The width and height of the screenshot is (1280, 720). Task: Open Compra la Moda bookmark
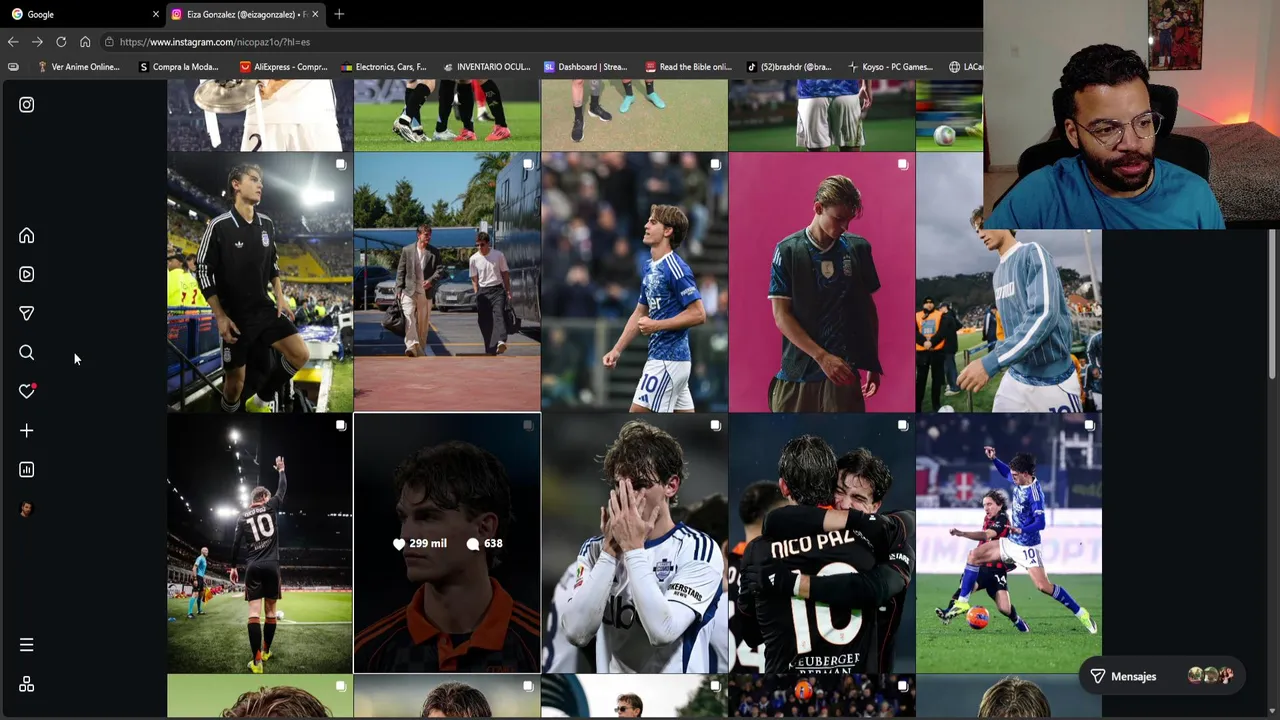tap(179, 67)
